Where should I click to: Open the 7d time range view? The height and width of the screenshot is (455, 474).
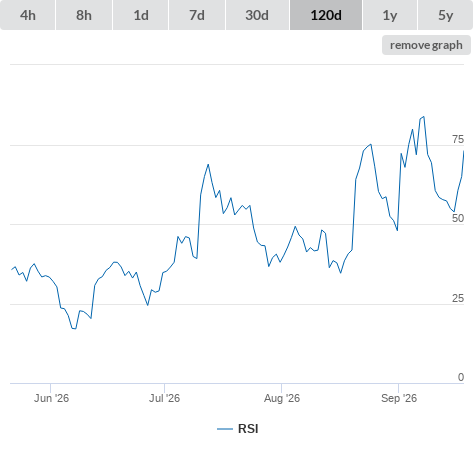[197, 15]
